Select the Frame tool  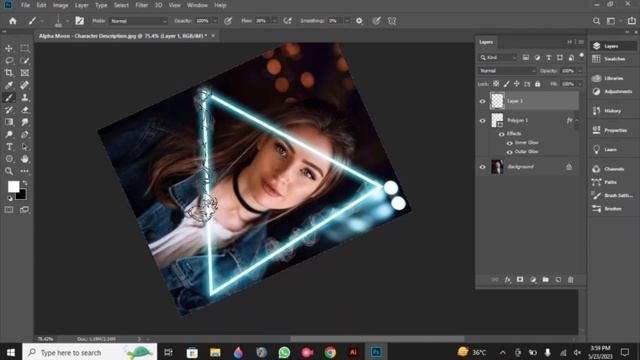[24, 73]
